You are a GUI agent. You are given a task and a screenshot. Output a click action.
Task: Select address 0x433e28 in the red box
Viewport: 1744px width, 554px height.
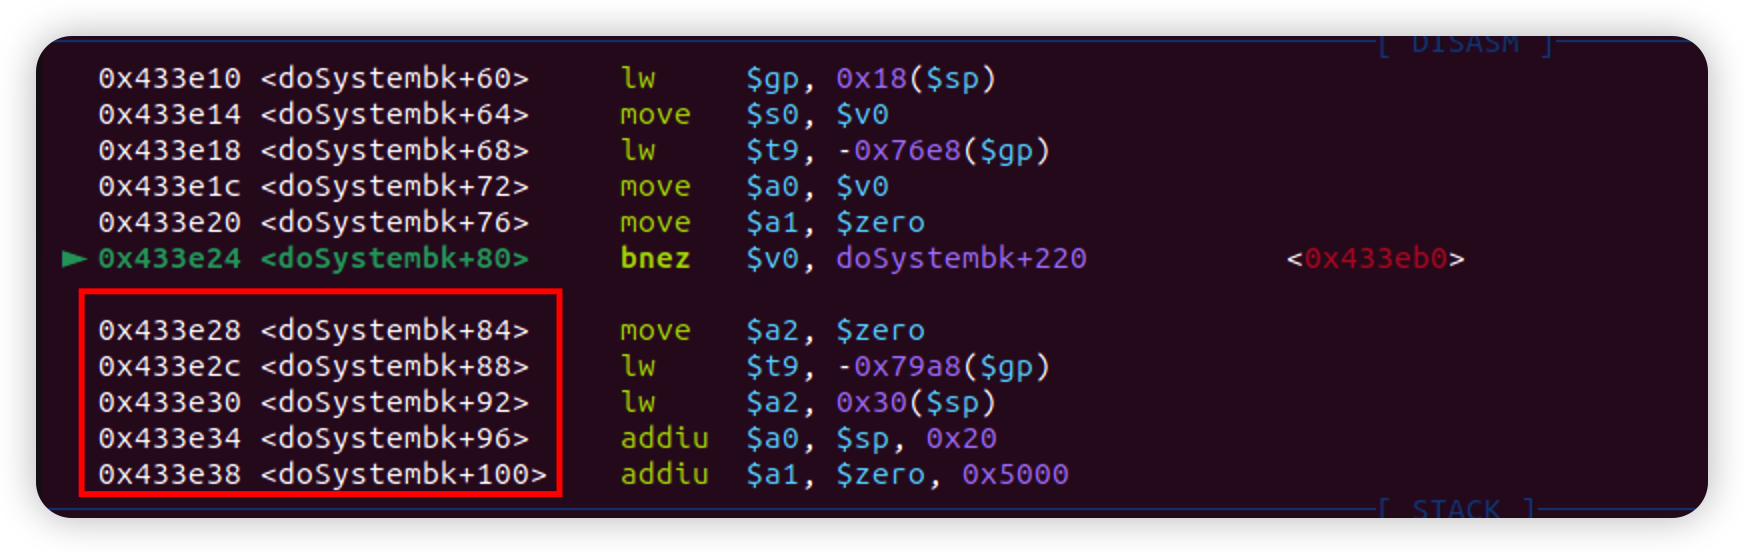click(x=170, y=331)
